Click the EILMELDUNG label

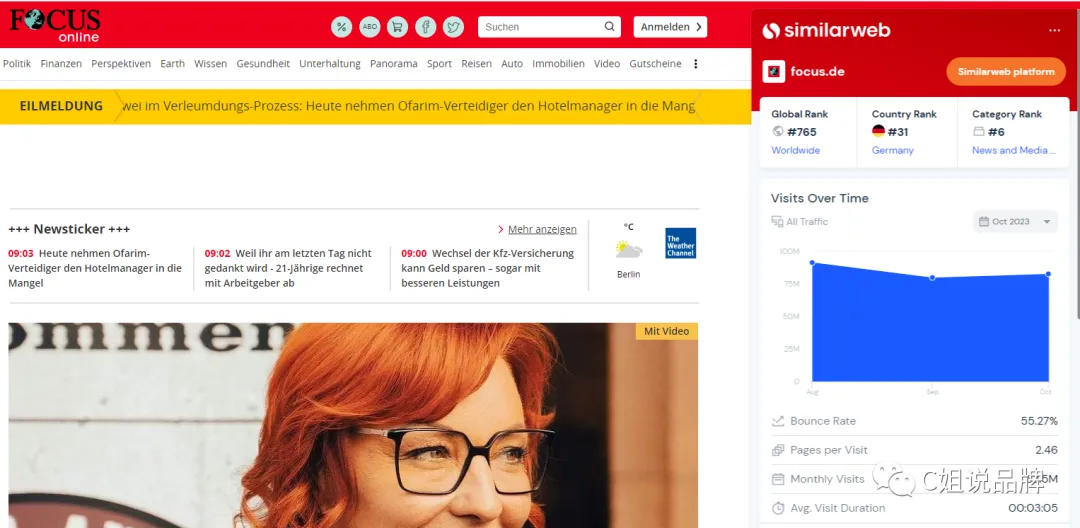point(61,106)
